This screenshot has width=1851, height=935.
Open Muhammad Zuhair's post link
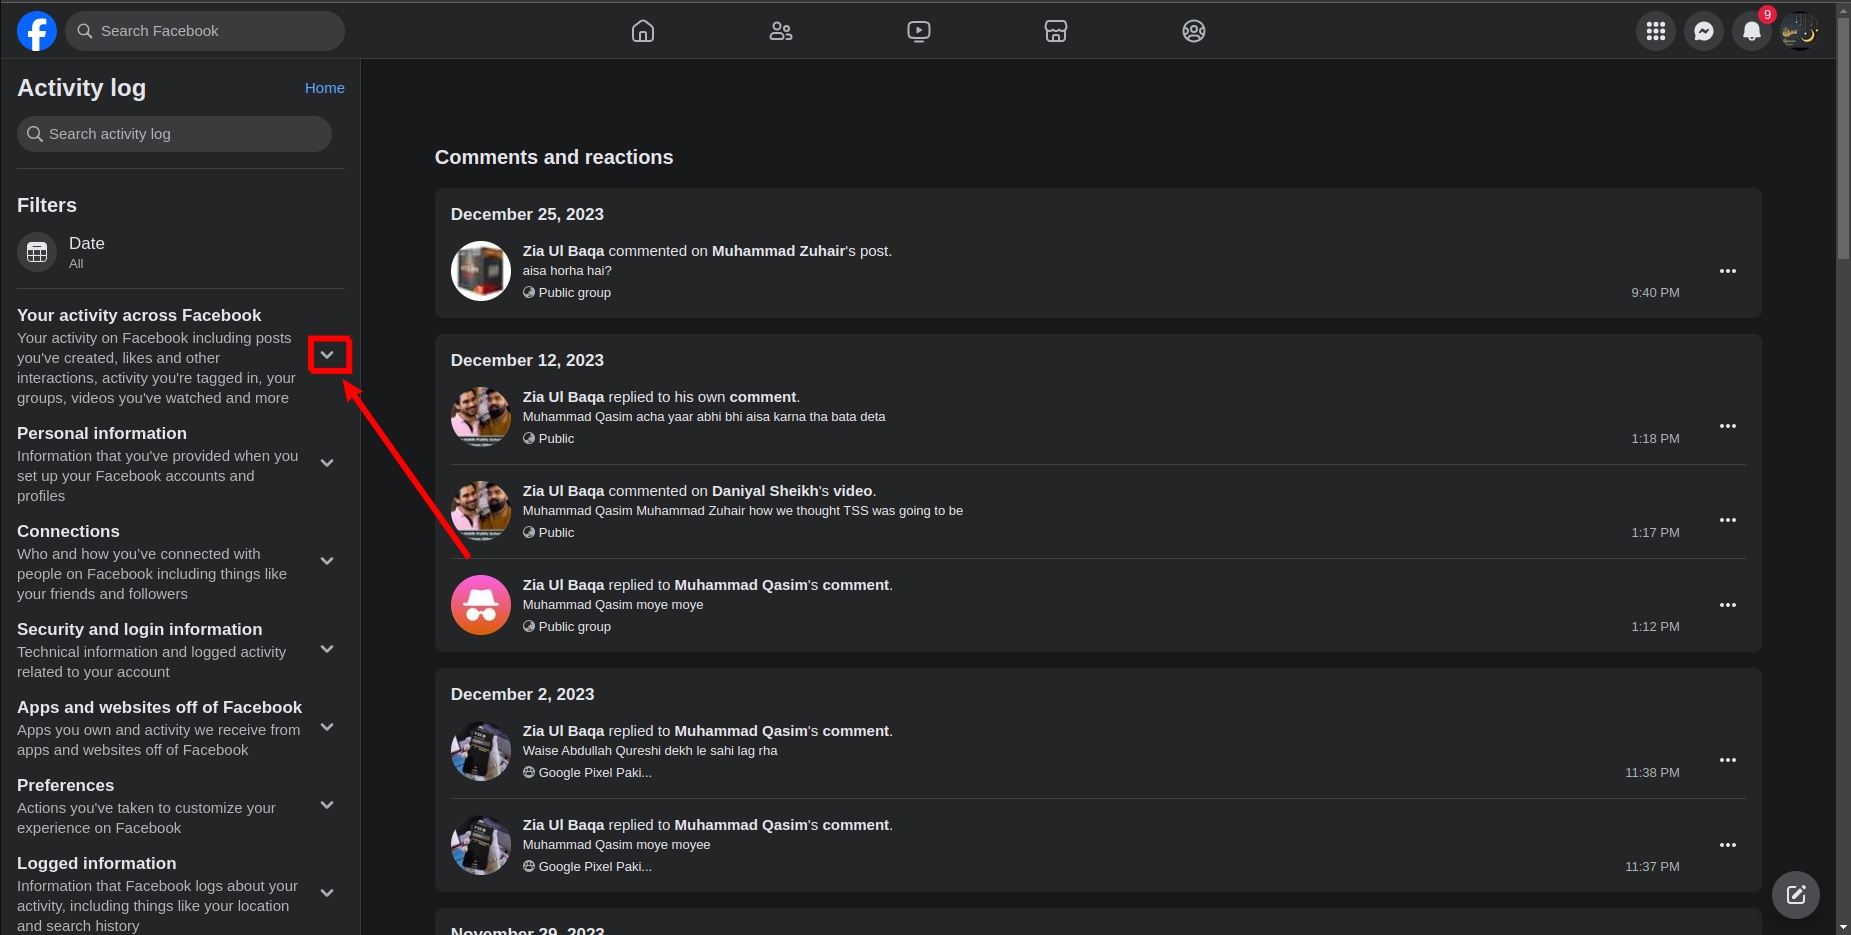802,251
